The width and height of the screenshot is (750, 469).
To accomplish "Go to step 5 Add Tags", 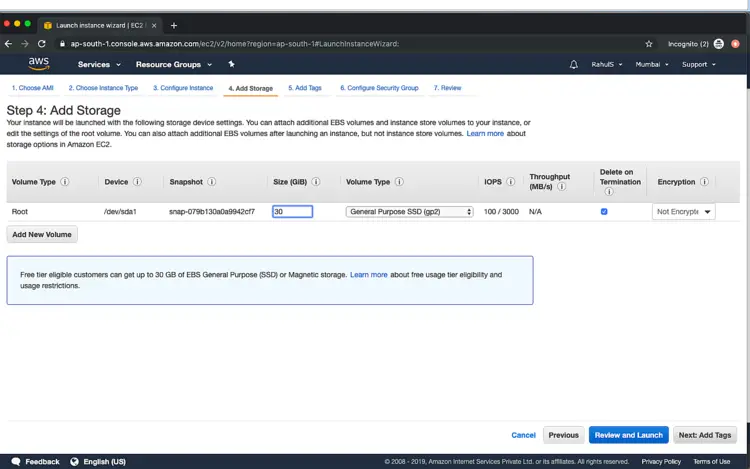I will (305, 88).
